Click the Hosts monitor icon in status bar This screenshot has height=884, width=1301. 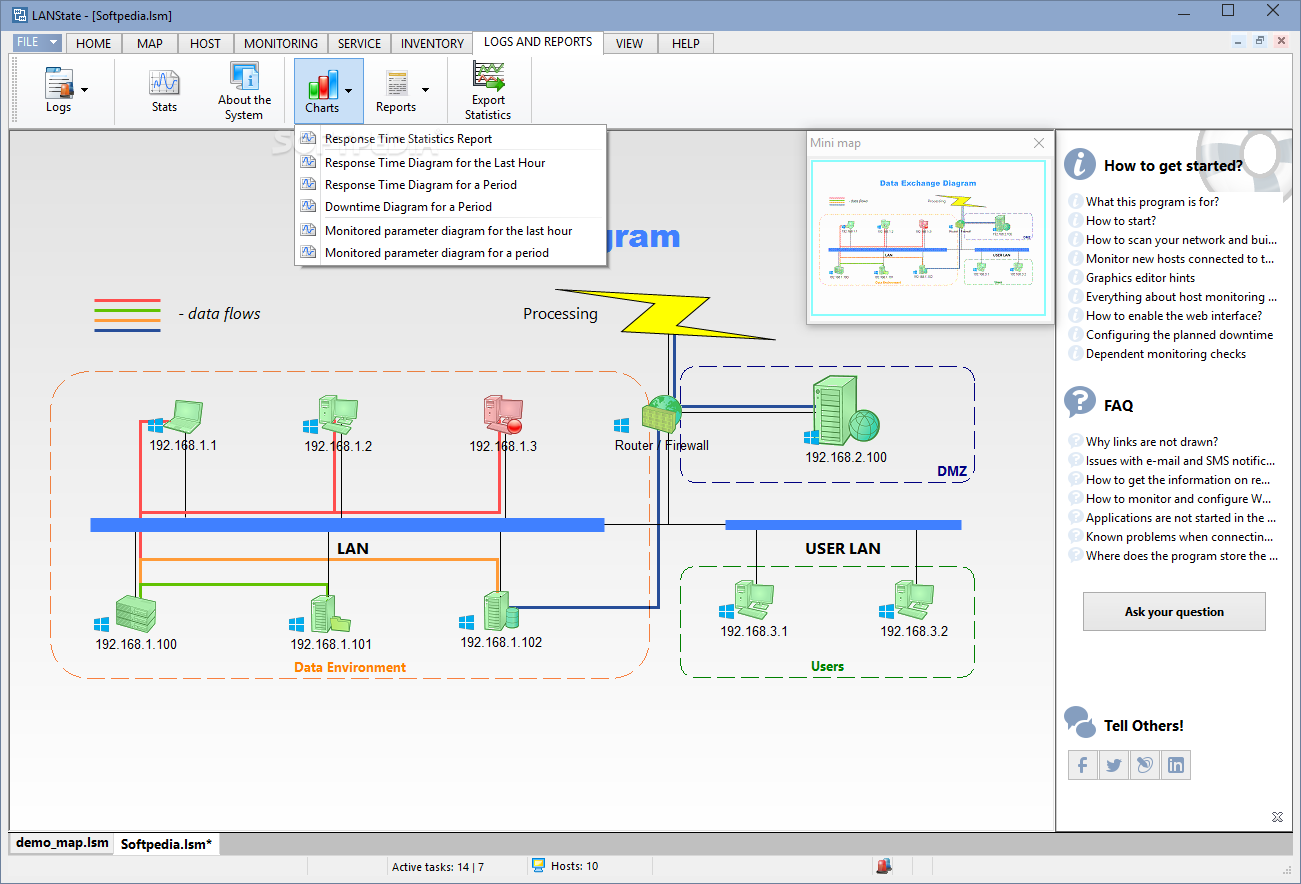click(538, 866)
